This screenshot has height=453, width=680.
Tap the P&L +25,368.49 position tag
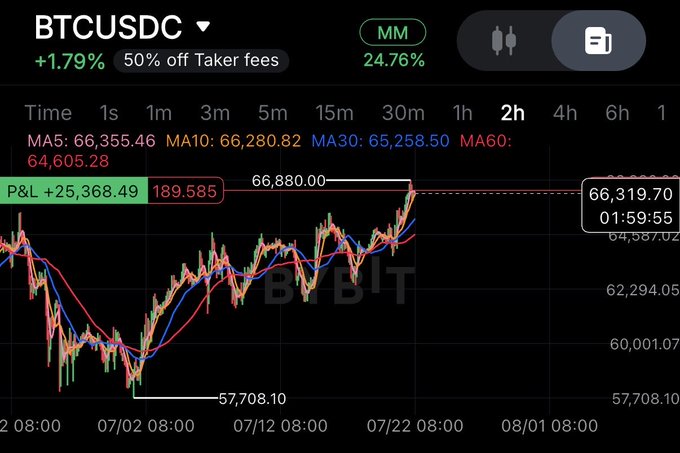[x=73, y=191]
